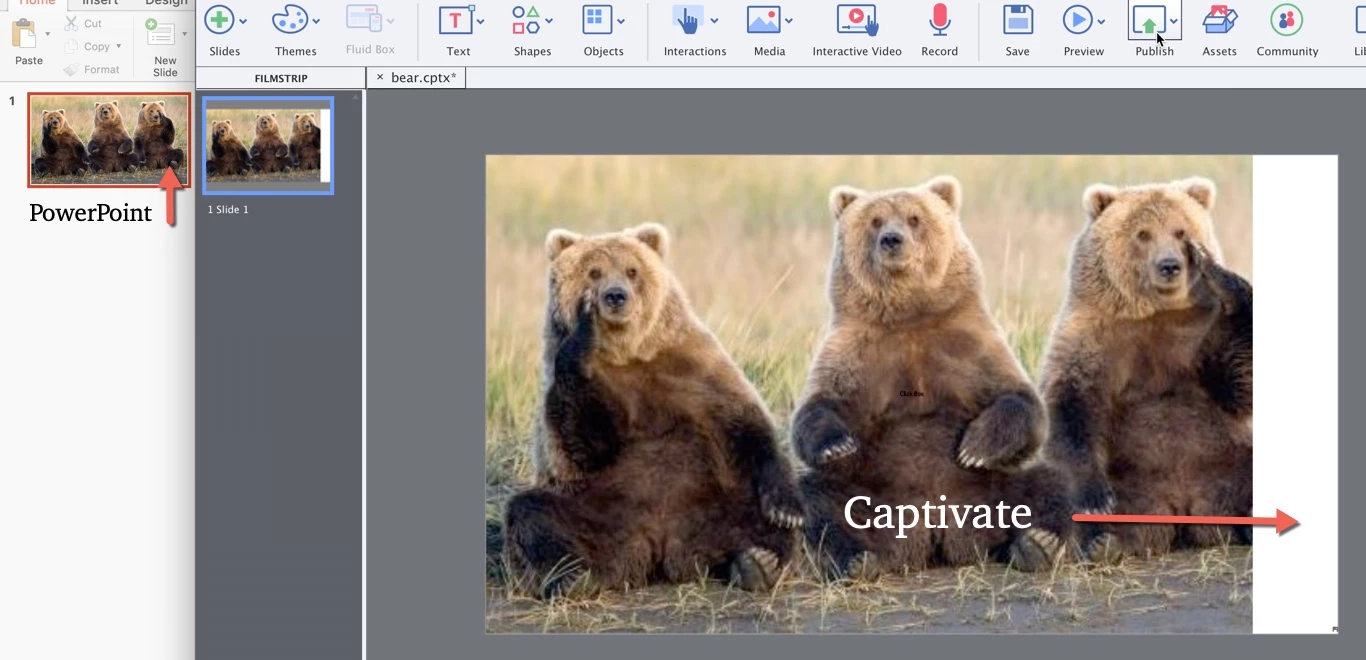
Task: Click Copy in PowerPoint ribbon
Action: coord(96,47)
